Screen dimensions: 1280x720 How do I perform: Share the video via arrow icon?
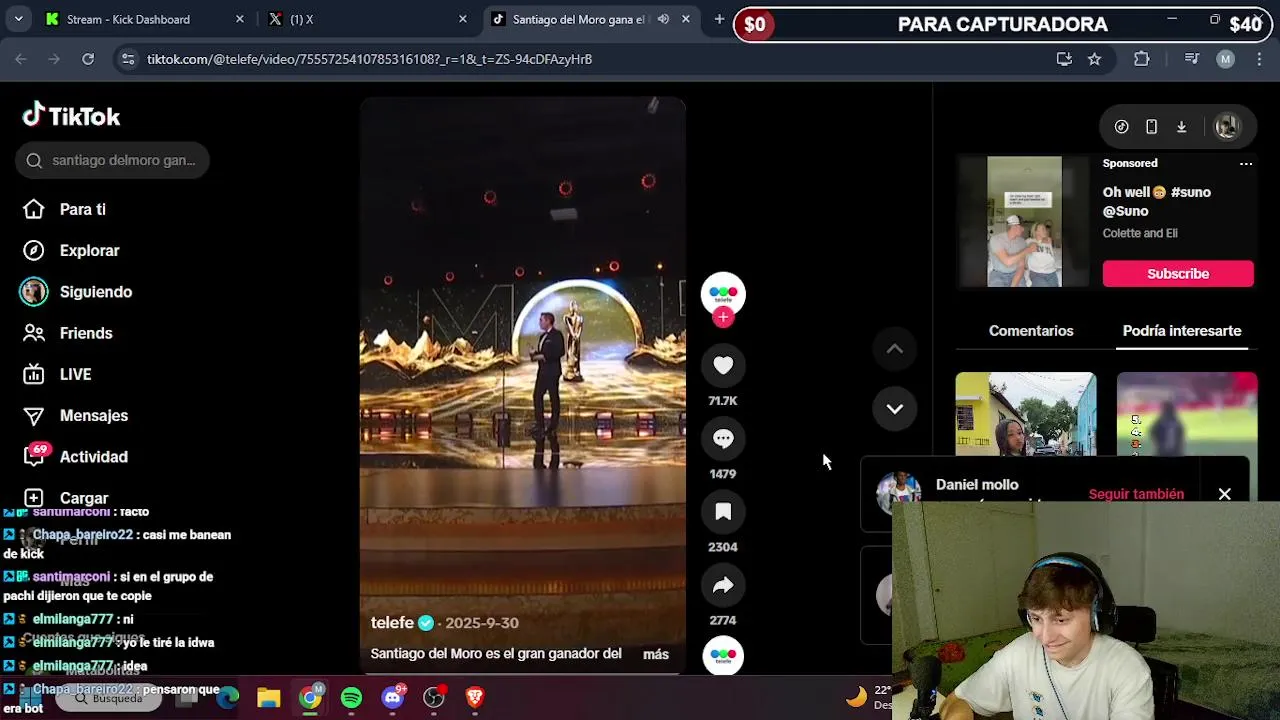coord(723,585)
